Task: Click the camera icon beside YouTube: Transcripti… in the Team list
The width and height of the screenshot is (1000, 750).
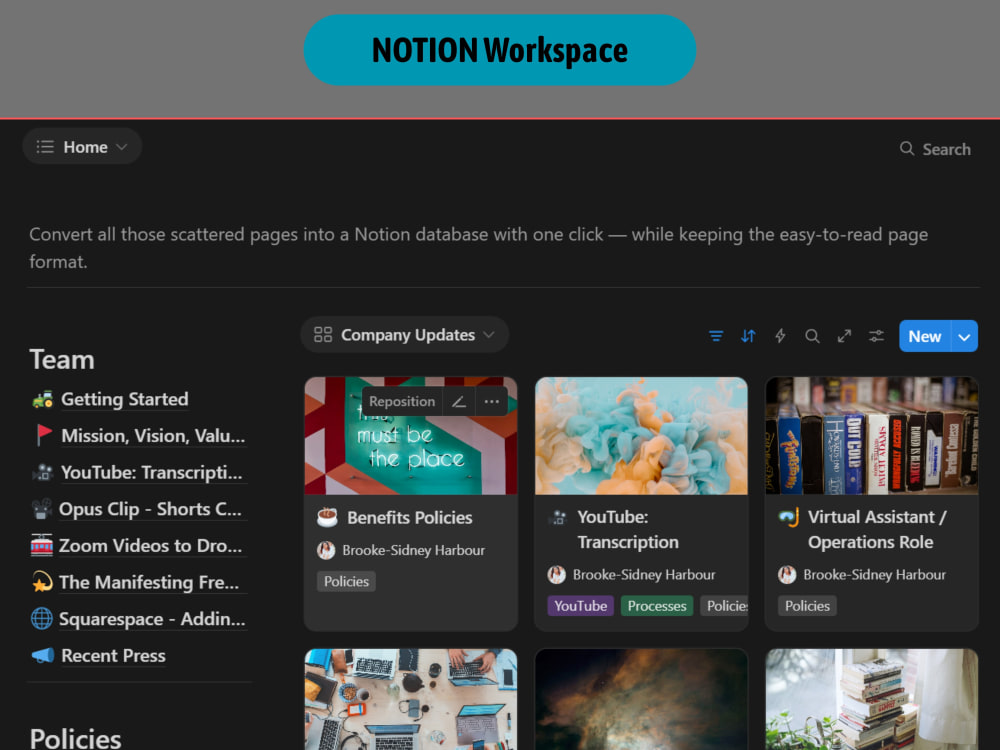Action: click(43, 473)
